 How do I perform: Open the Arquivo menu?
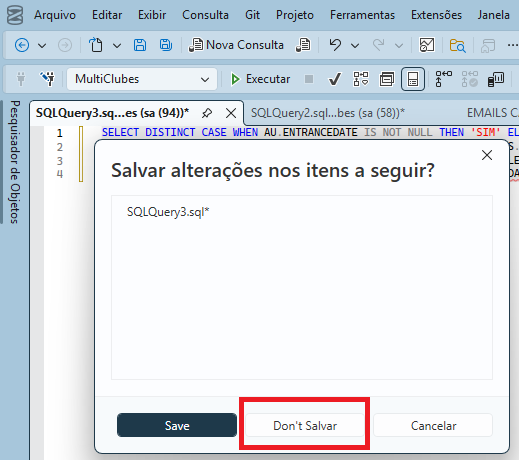(x=55, y=15)
